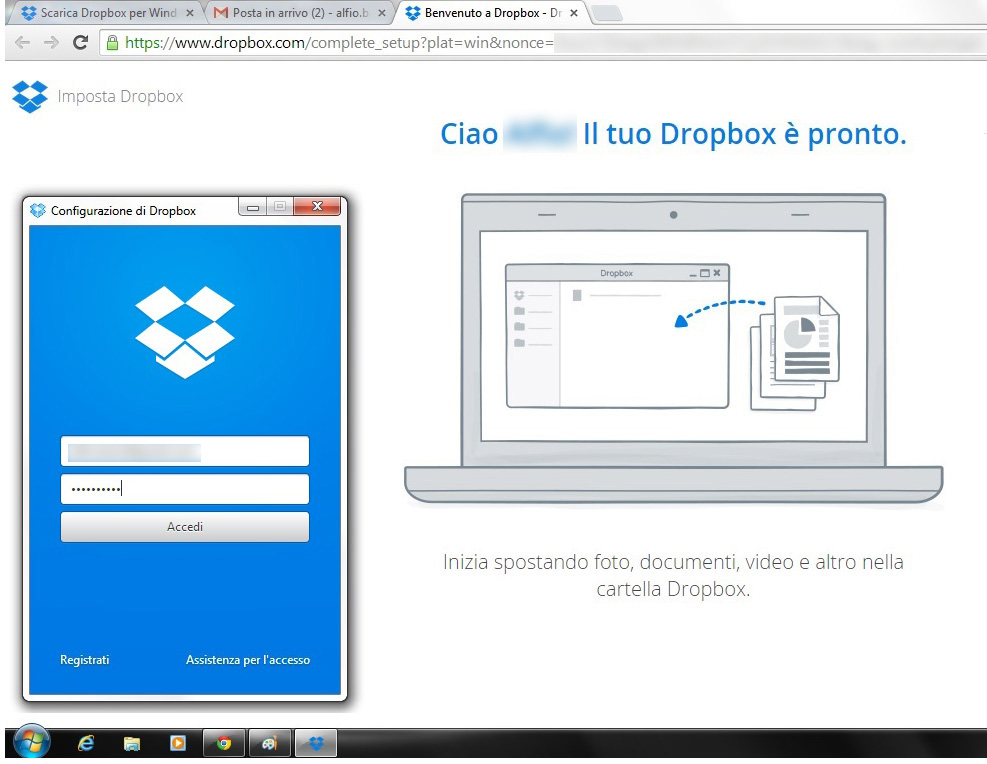
Task: Close the Benvenuto a Dropbox tab
Action: tap(573, 13)
